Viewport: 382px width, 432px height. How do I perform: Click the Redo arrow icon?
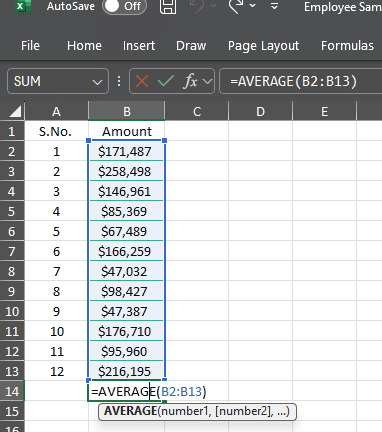click(x=236, y=6)
